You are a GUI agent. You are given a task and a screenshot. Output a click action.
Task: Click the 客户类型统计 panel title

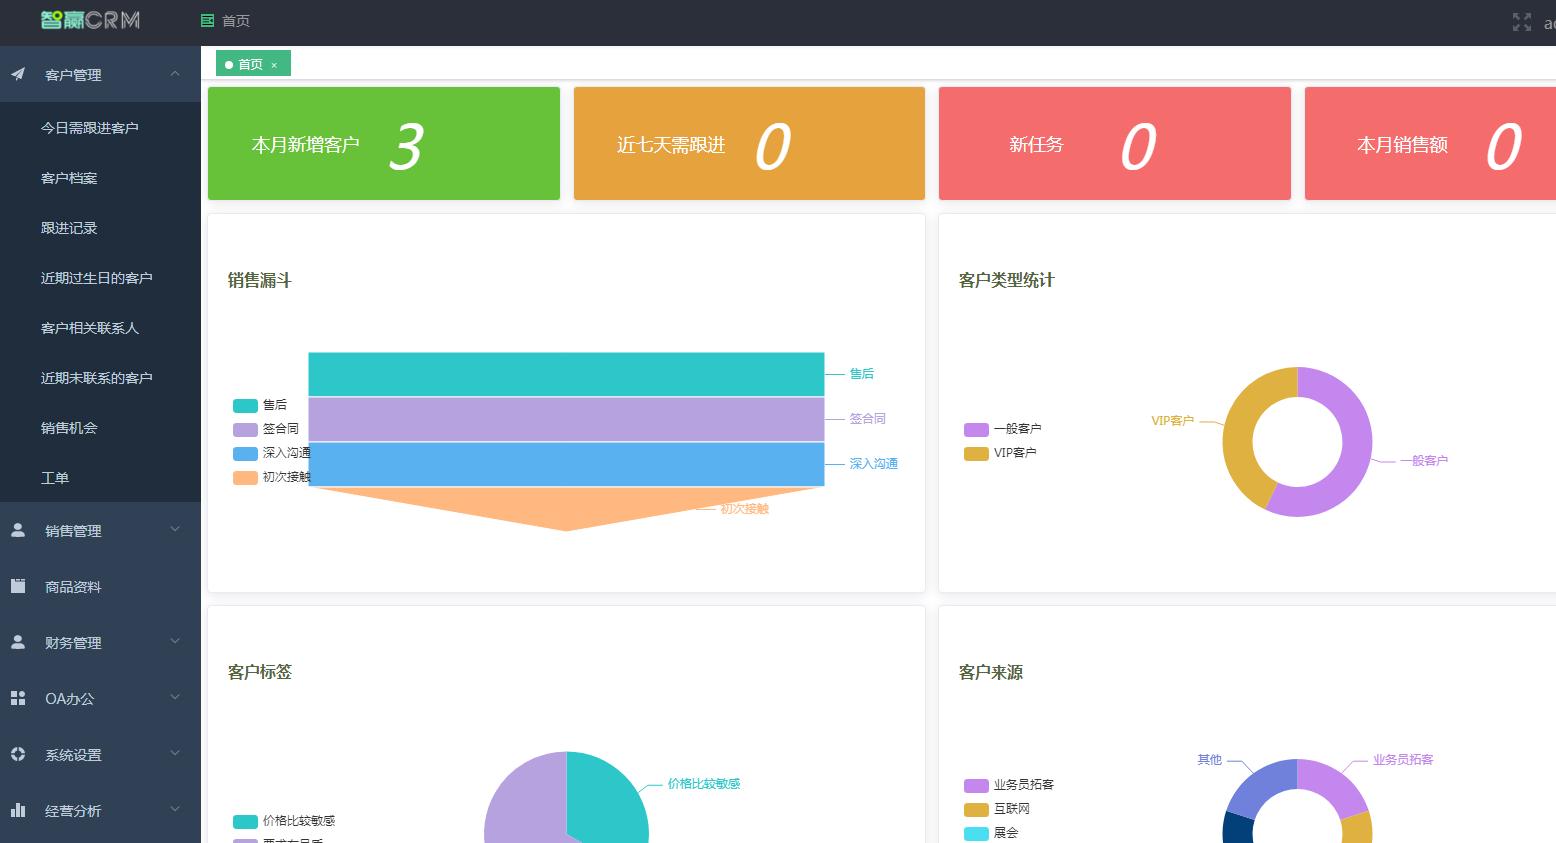pyautogui.click(x=1006, y=280)
